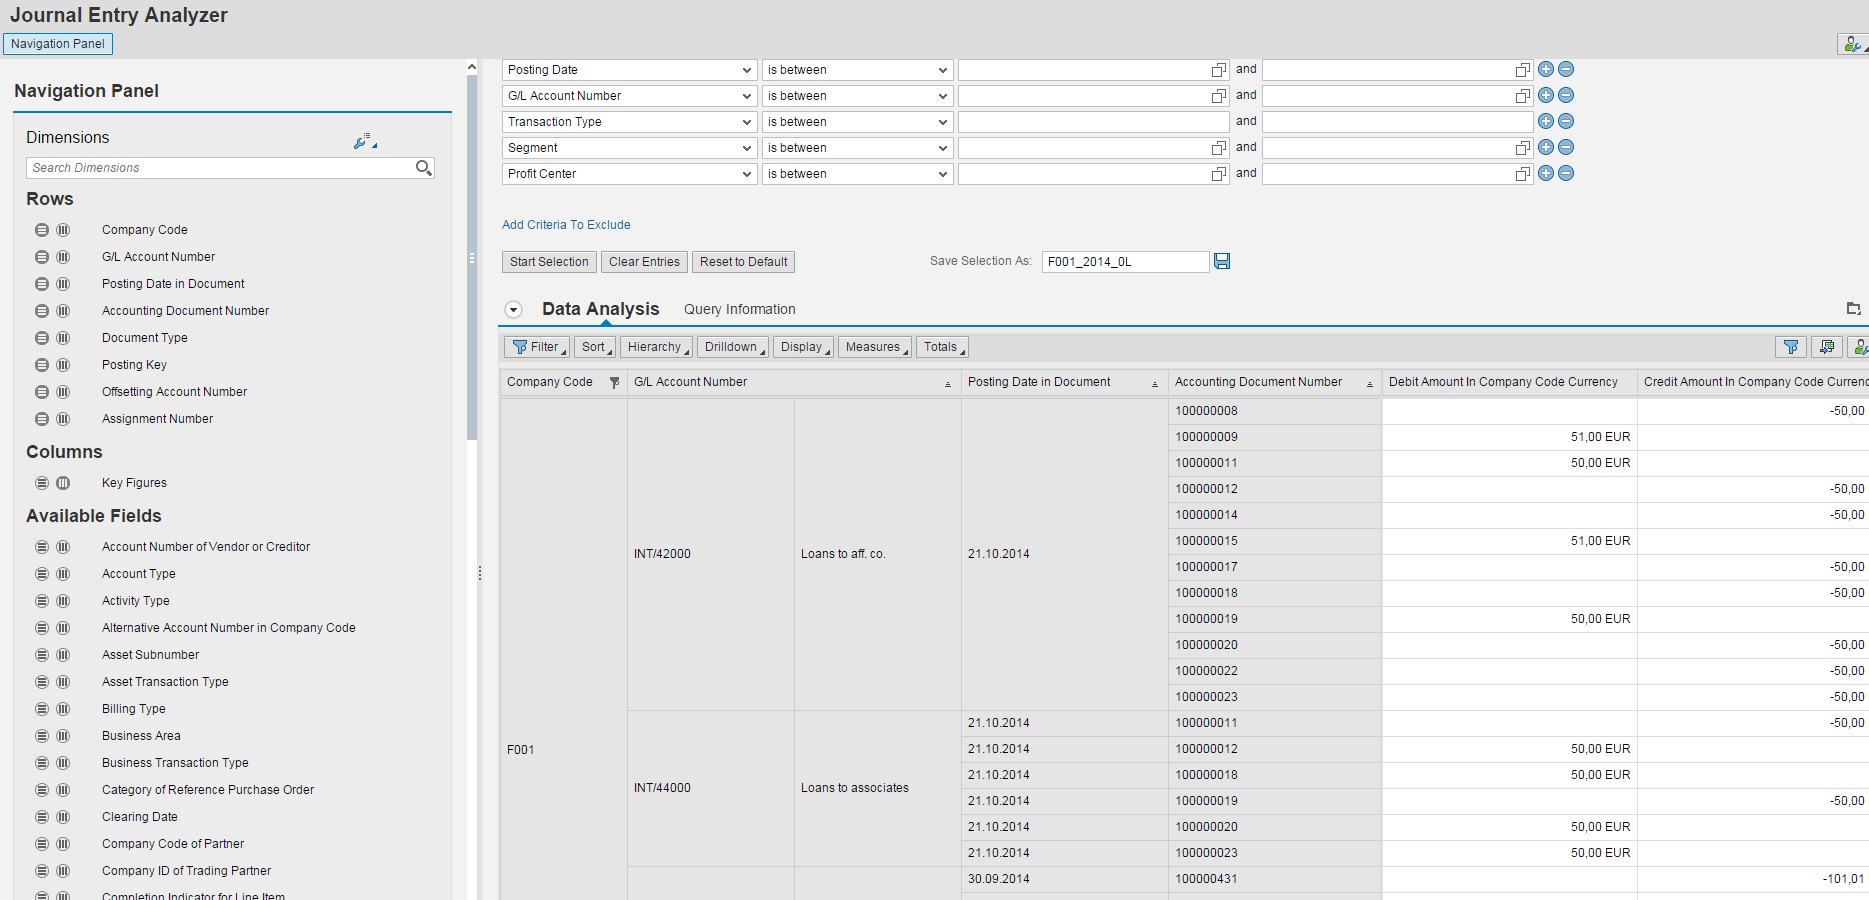Click the Assignment Number dimension

pyautogui.click(x=157, y=419)
